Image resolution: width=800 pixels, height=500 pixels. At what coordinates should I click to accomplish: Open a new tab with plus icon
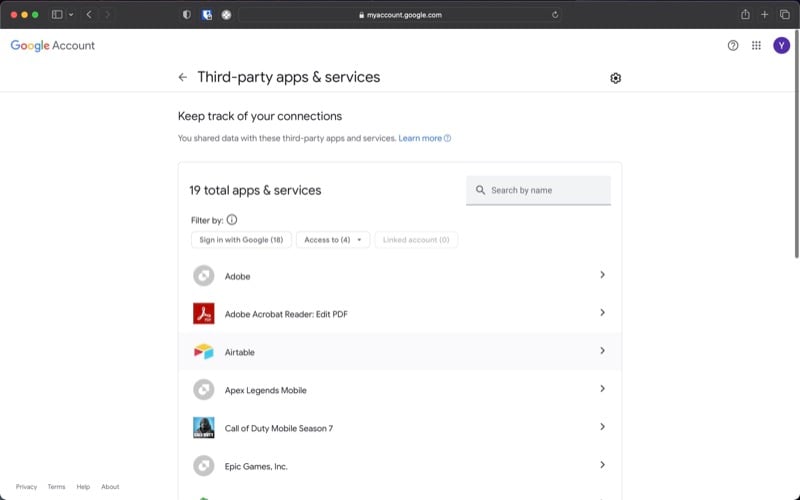(764, 15)
